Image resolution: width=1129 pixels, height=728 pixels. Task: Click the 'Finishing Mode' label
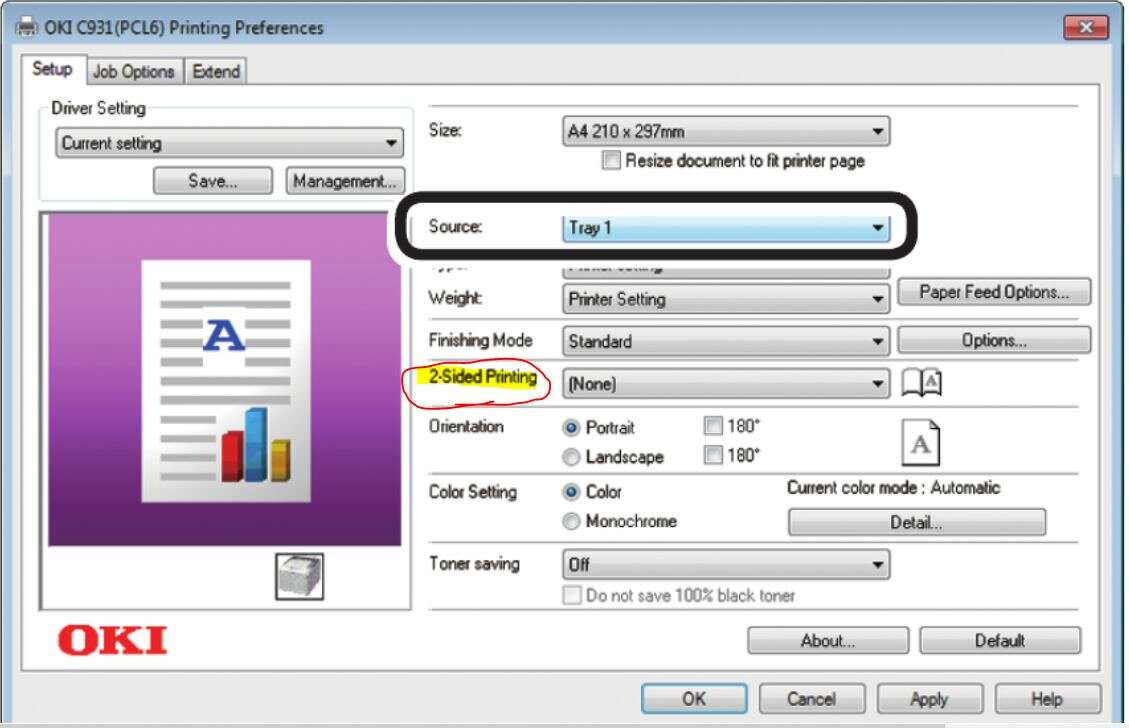click(480, 340)
